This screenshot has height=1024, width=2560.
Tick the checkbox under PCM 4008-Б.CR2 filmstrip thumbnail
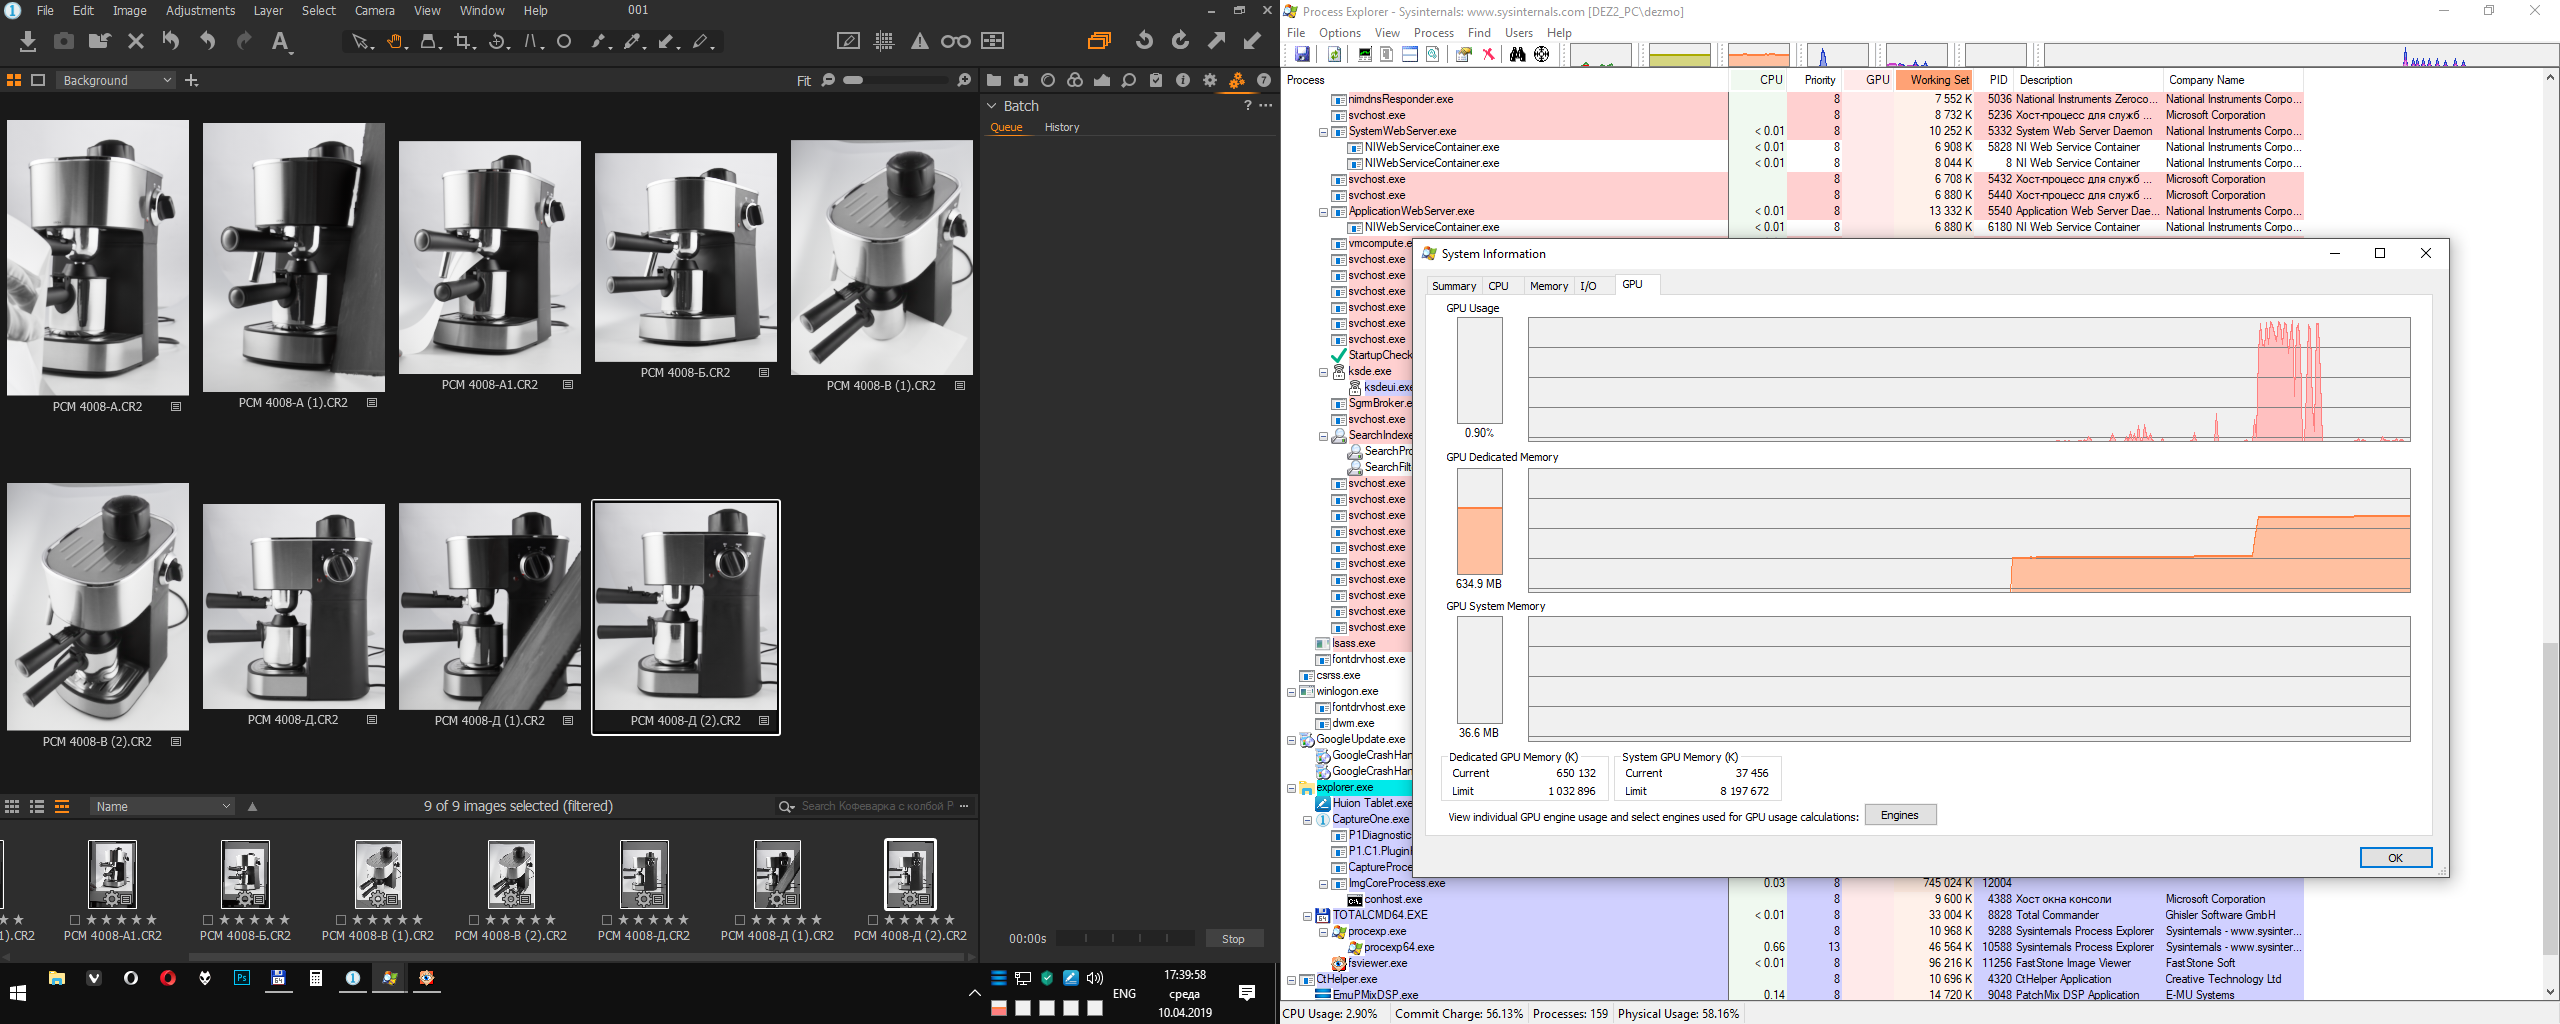coord(208,920)
